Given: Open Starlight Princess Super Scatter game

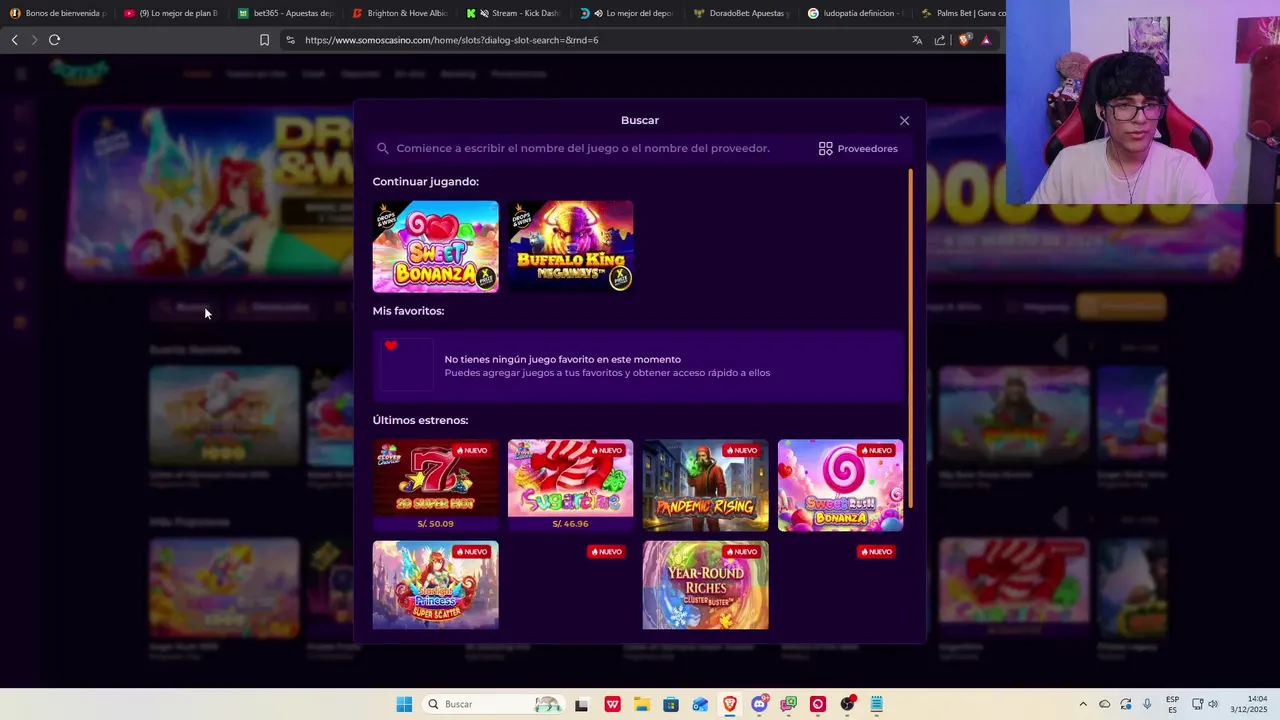Looking at the screenshot, I should [435, 585].
